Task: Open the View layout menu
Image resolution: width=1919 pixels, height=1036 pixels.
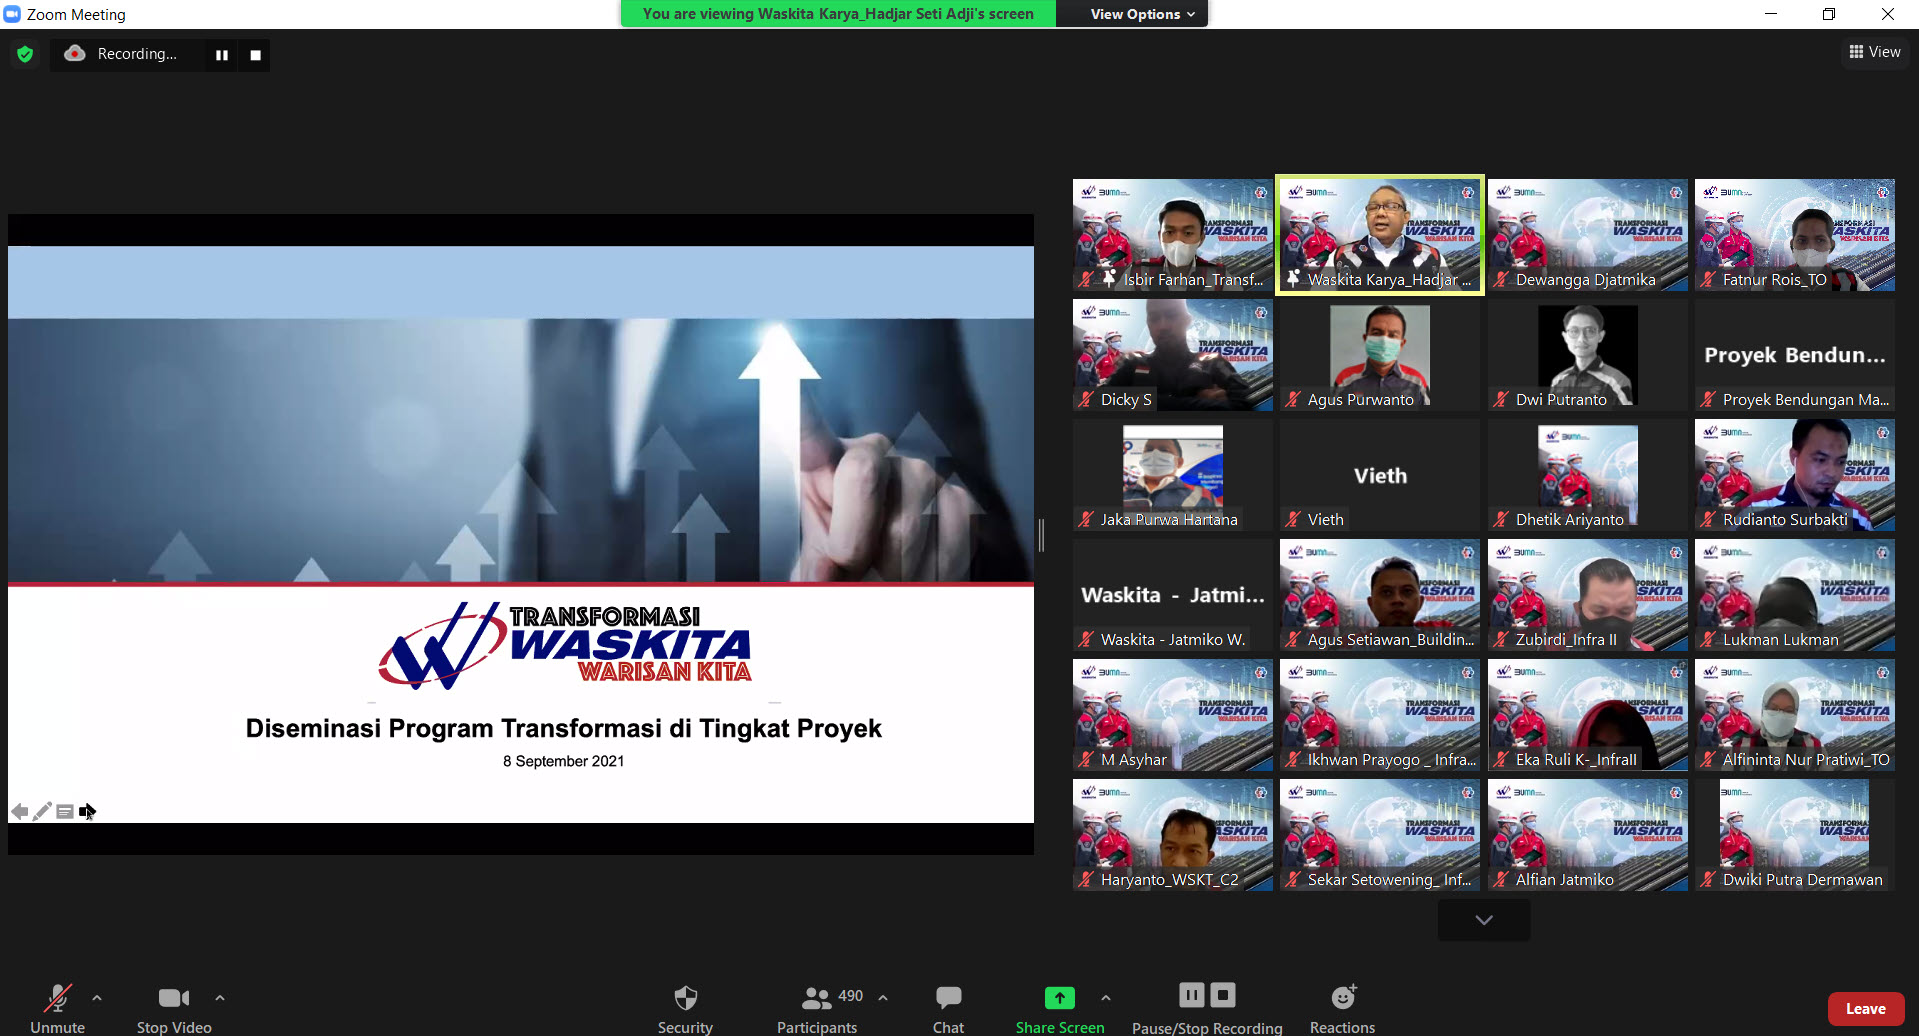Action: (x=1875, y=52)
